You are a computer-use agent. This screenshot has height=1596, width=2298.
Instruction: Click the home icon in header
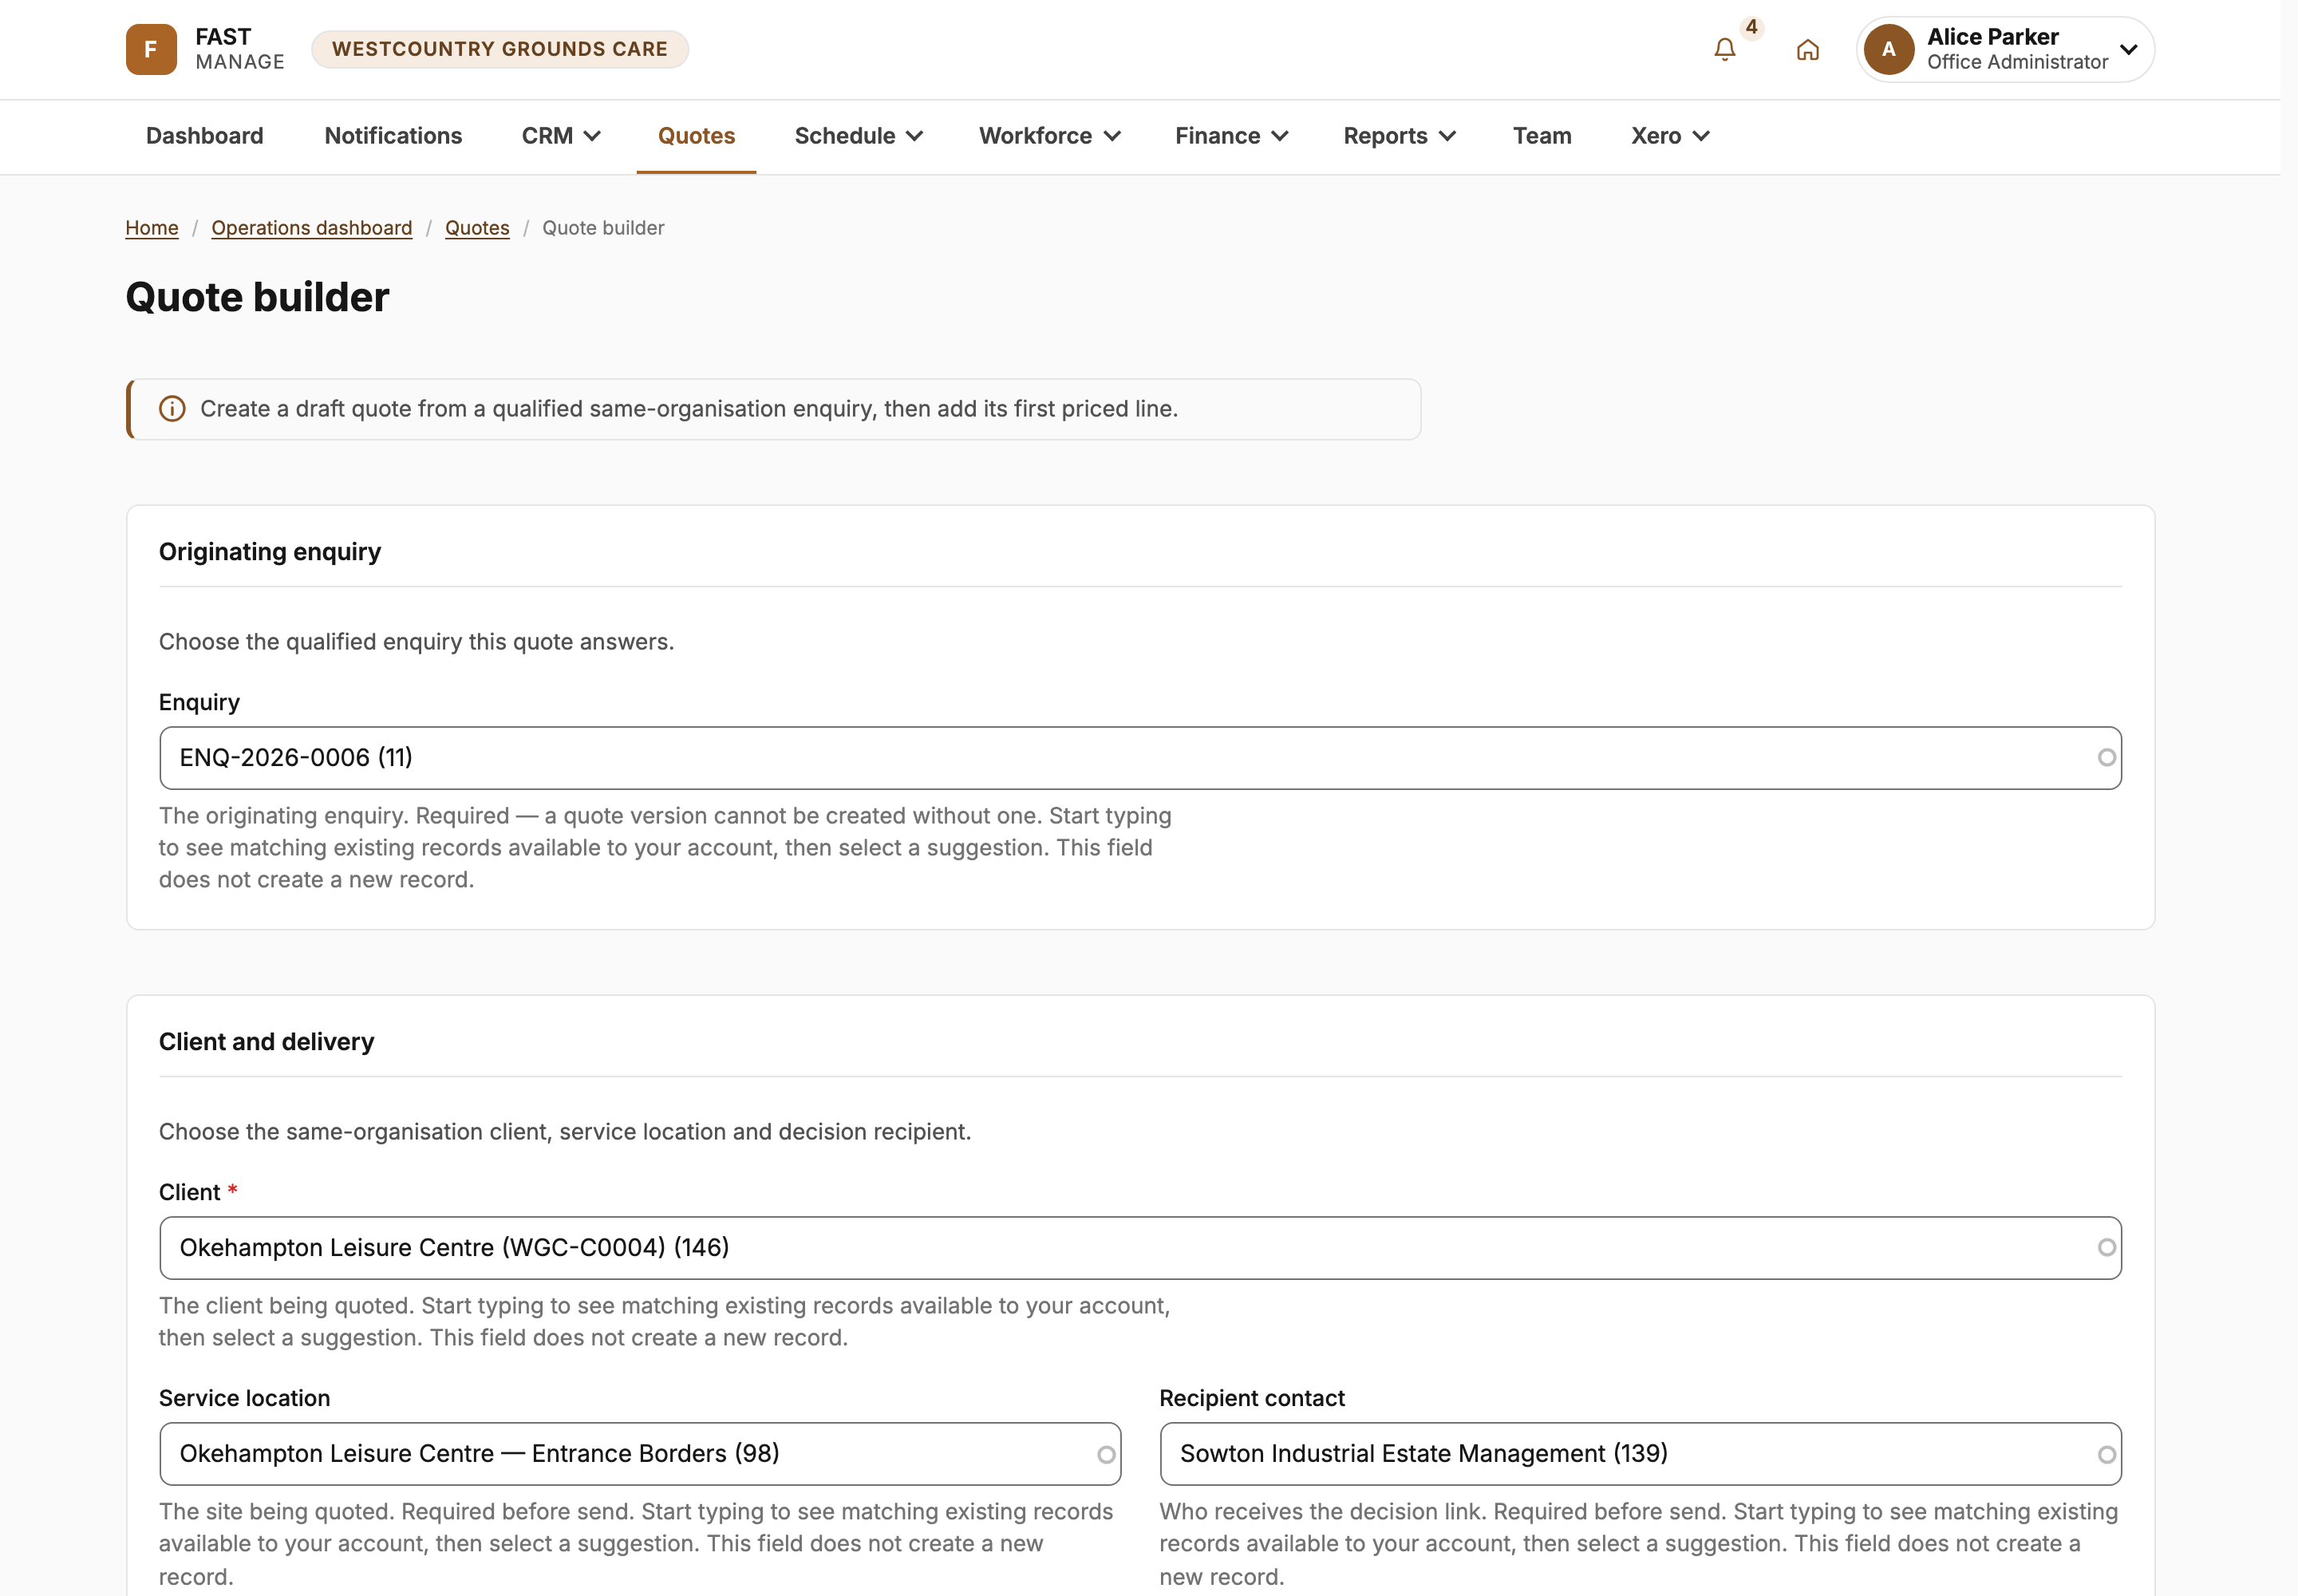point(1807,50)
